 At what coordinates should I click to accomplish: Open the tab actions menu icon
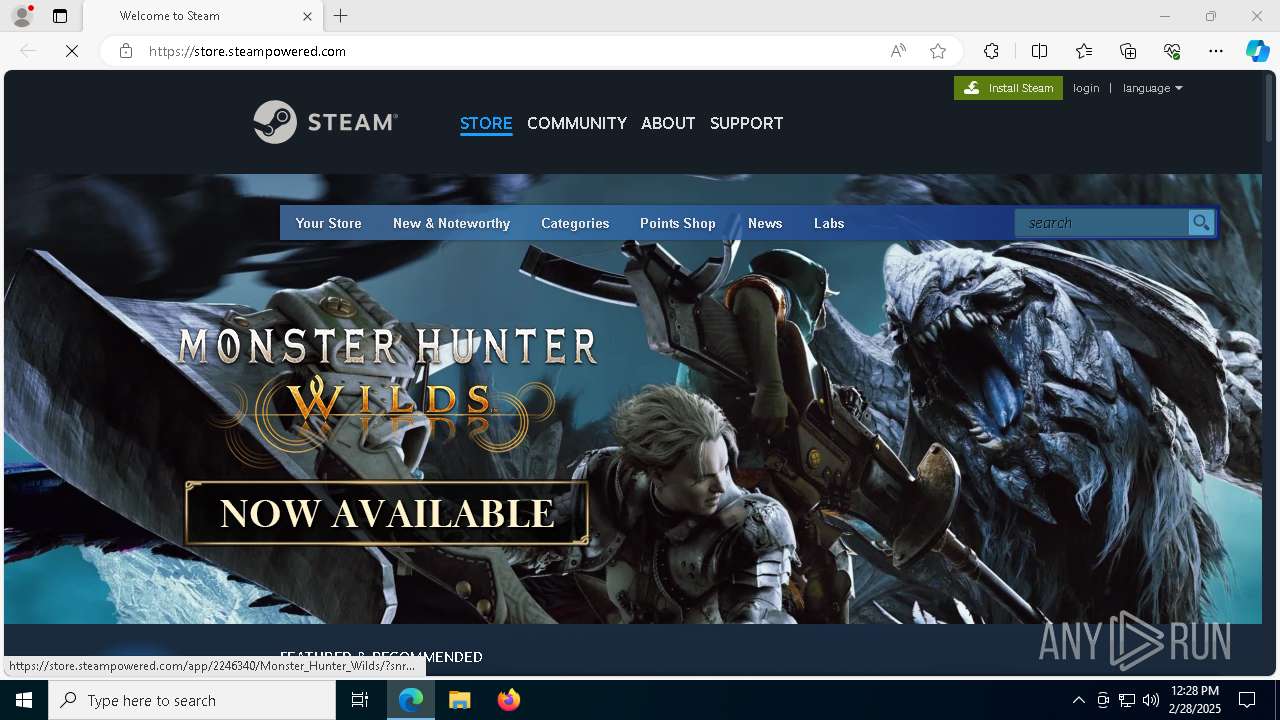coord(60,16)
